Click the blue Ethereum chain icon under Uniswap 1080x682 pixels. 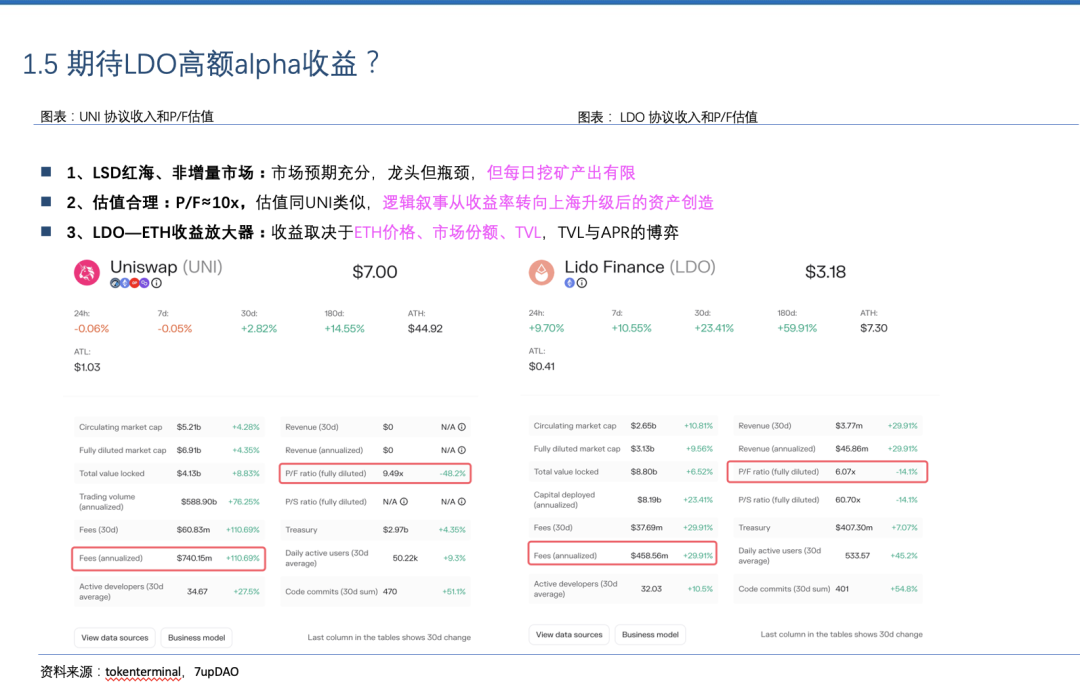tap(125, 283)
